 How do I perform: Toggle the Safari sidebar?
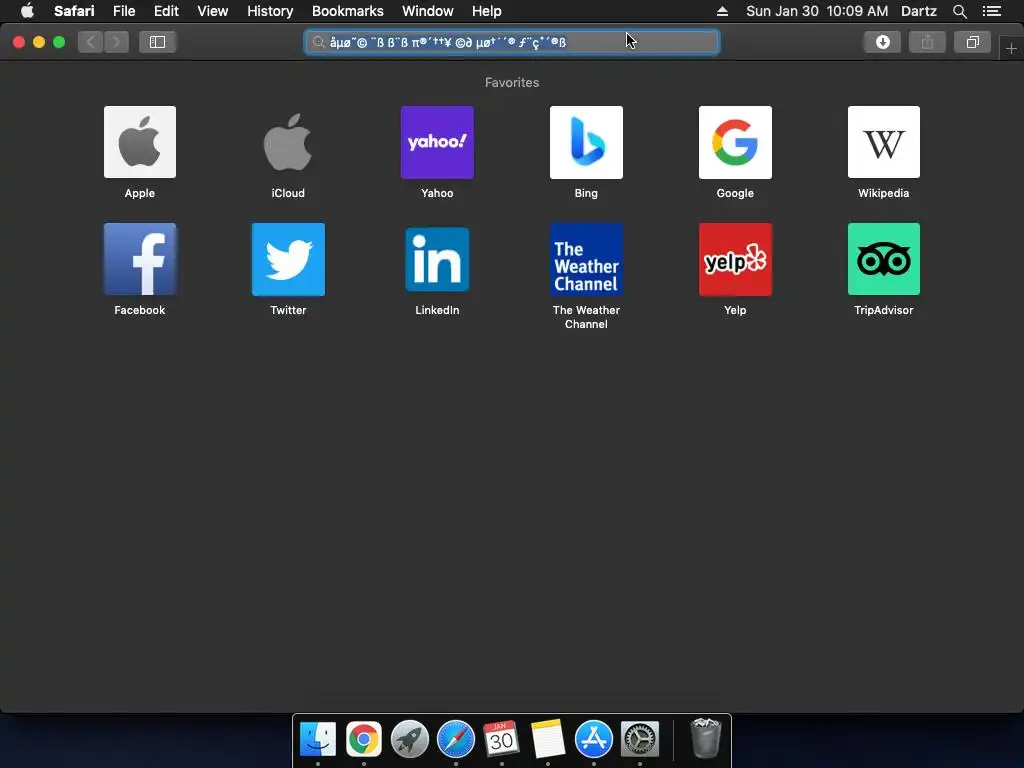157,42
